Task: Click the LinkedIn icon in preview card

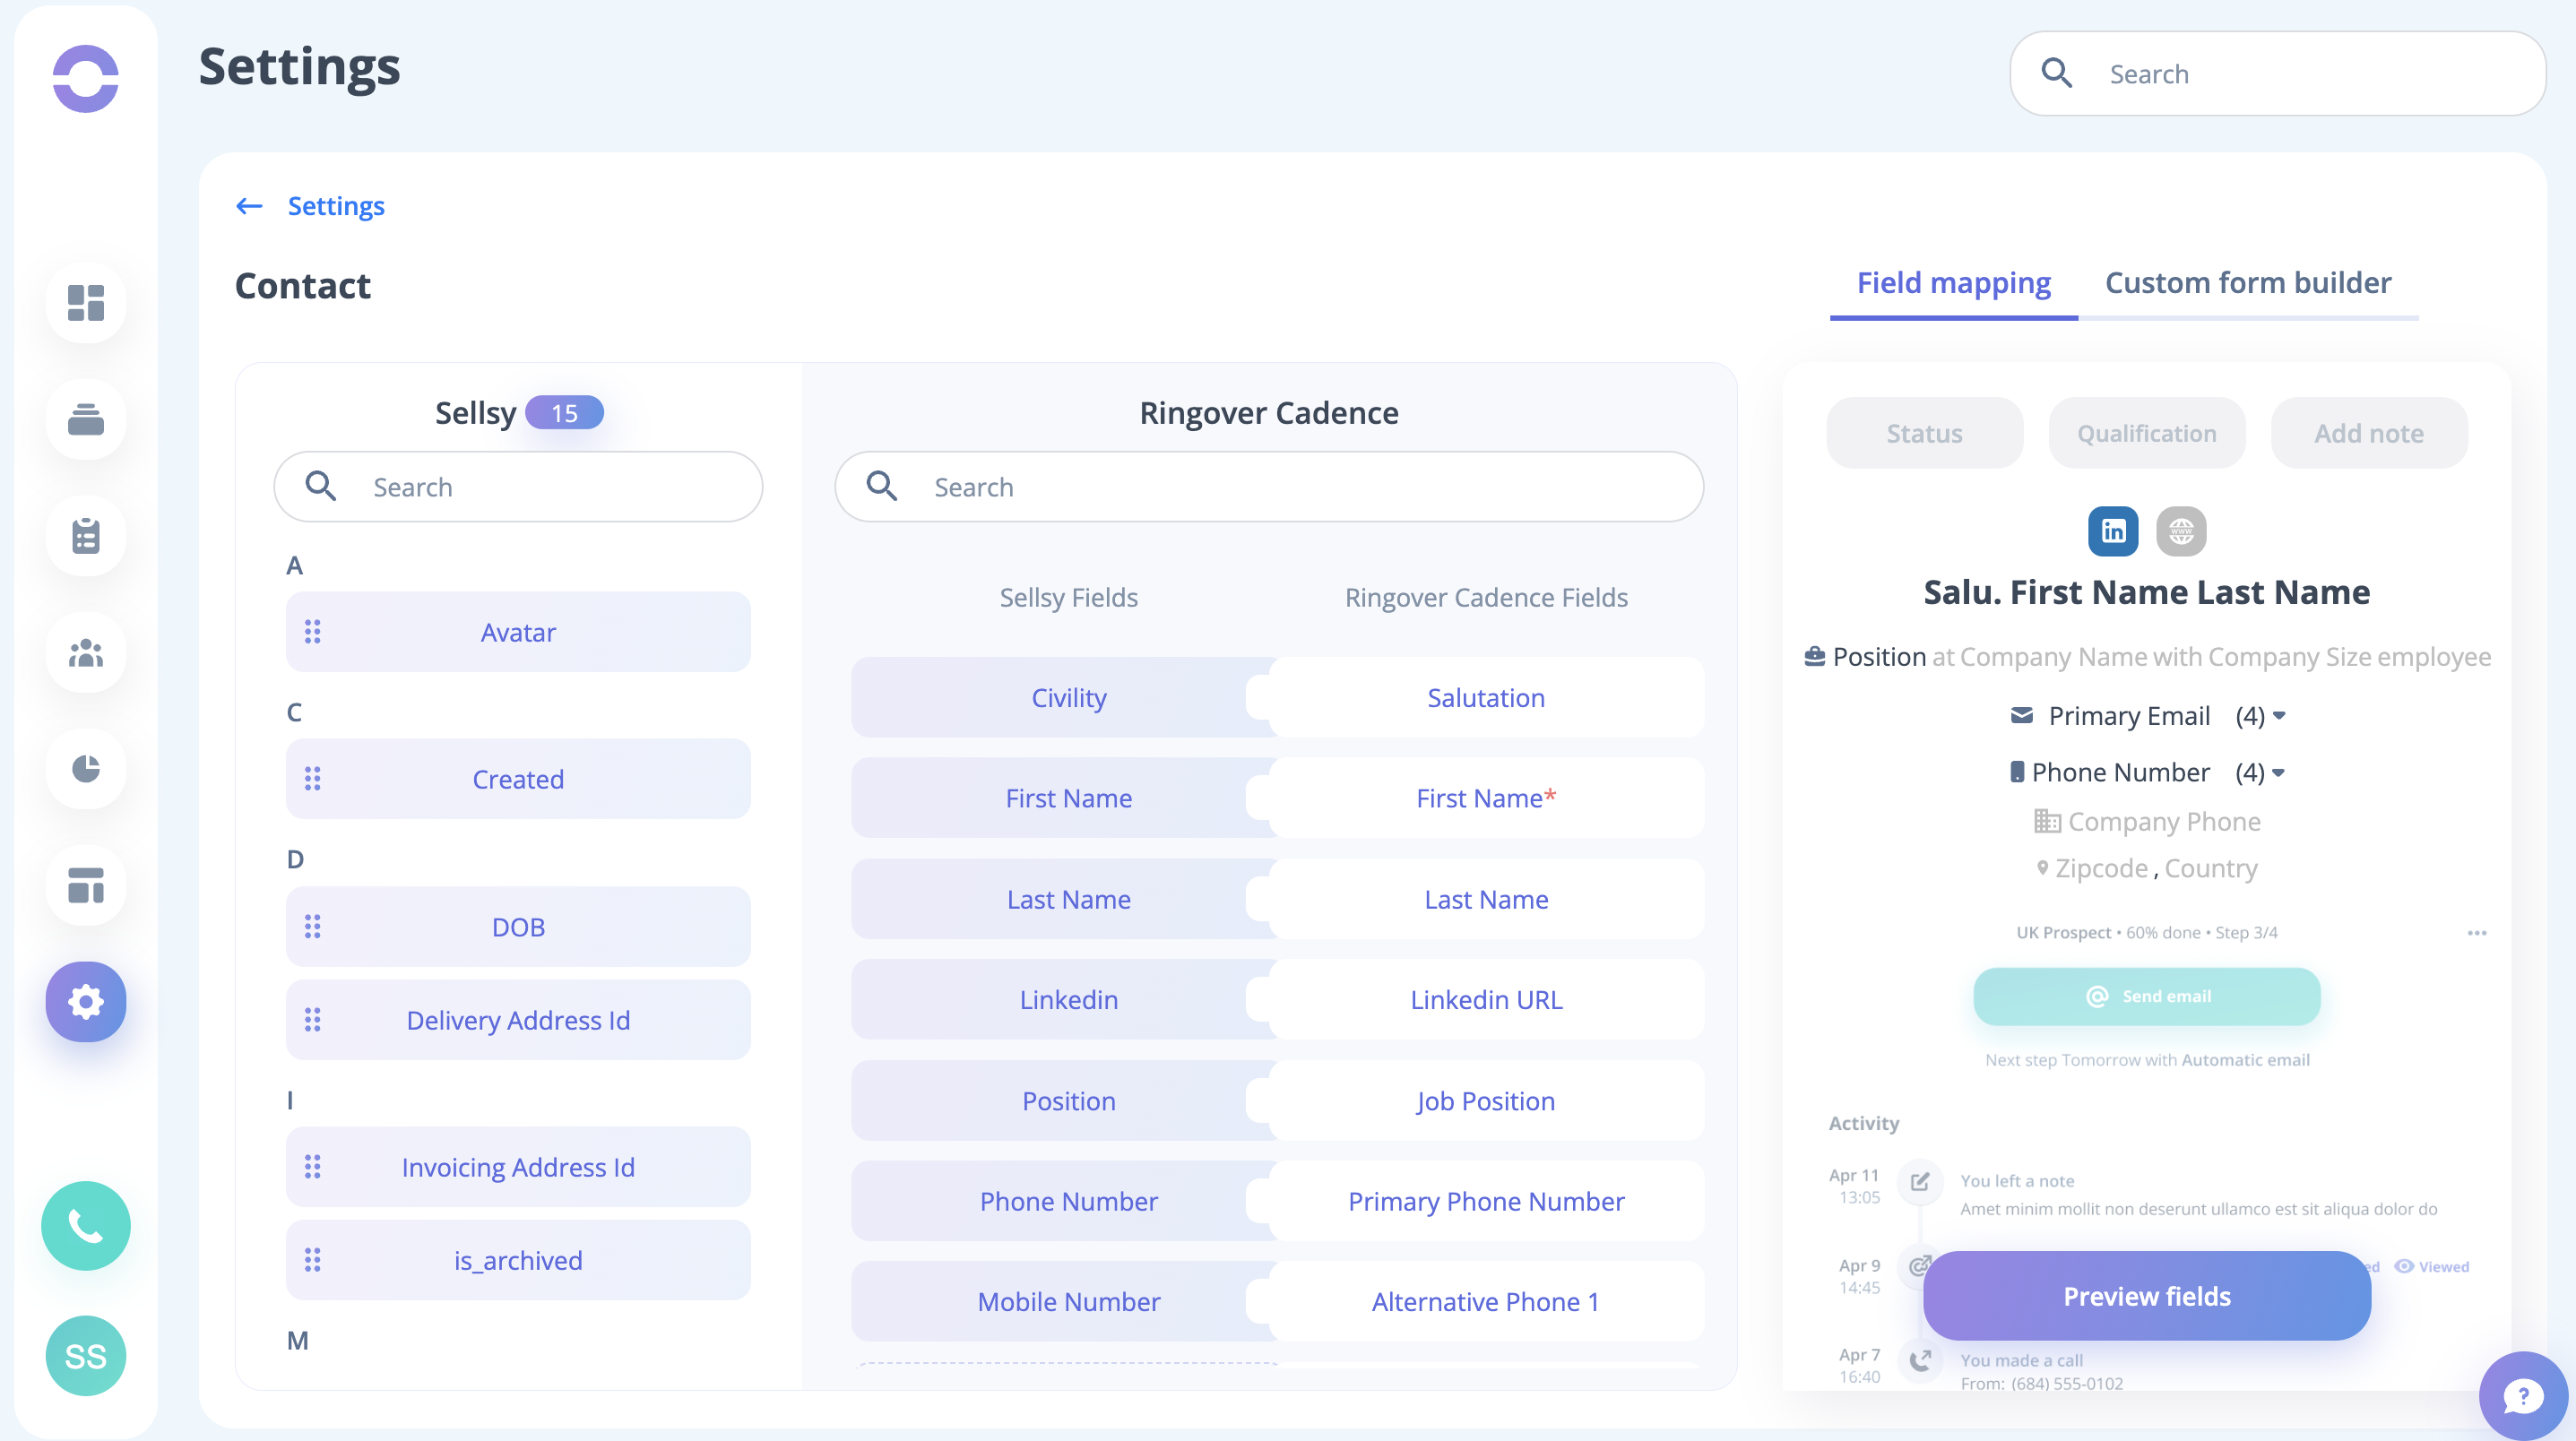Action: coord(2113,530)
